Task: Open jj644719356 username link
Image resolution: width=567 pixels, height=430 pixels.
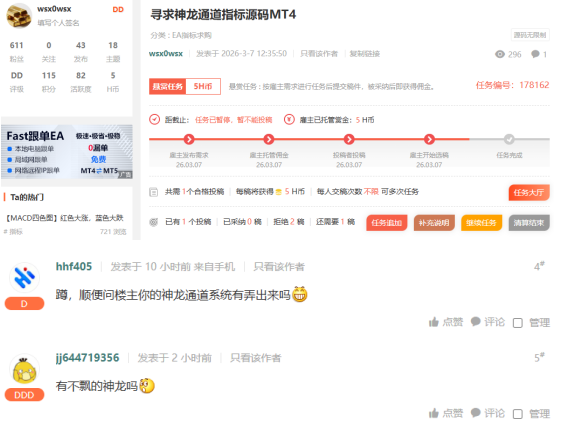Action: (87, 358)
